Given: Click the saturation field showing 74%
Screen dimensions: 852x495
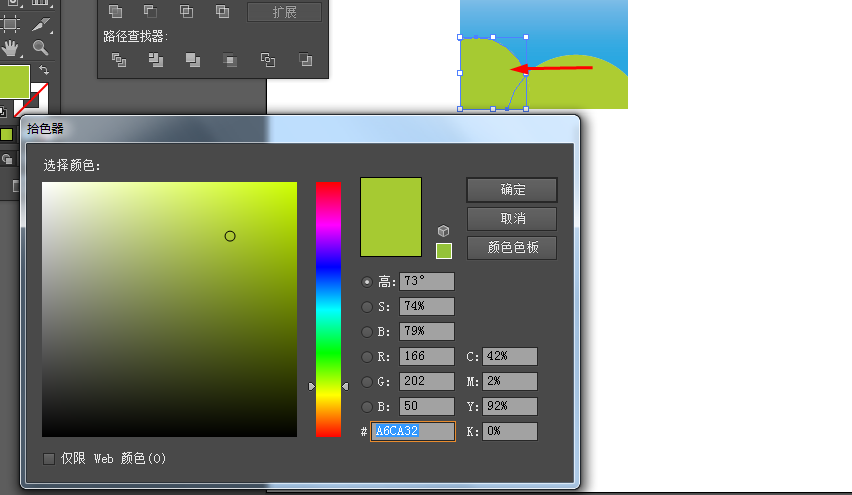Looking at the screenshot, I should (427, 306).
